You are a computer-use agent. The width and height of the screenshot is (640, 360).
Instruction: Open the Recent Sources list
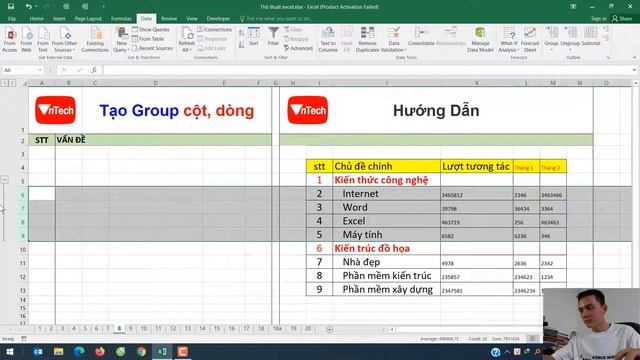(x=152, y=48)
